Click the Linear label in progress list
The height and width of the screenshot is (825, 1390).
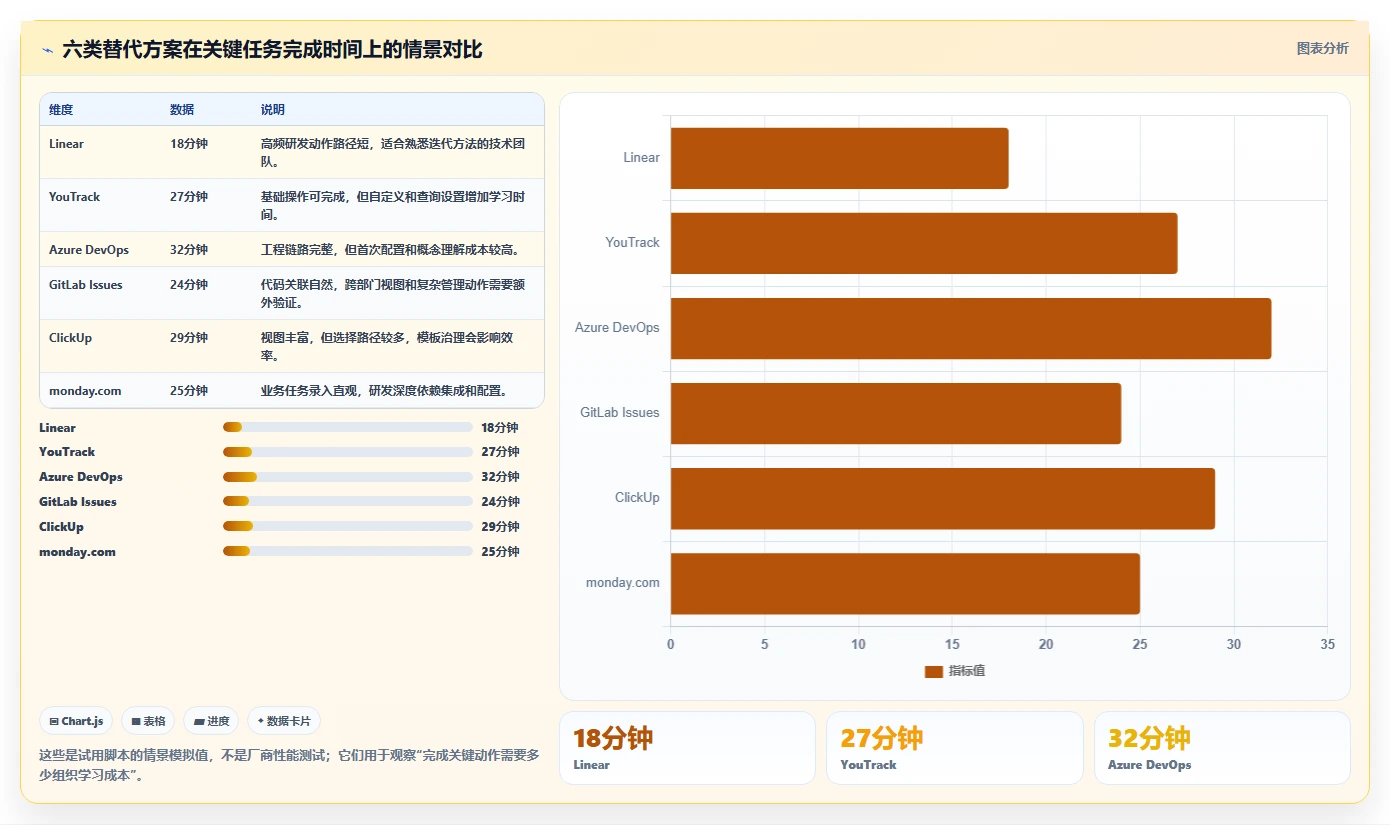(58, 428)
